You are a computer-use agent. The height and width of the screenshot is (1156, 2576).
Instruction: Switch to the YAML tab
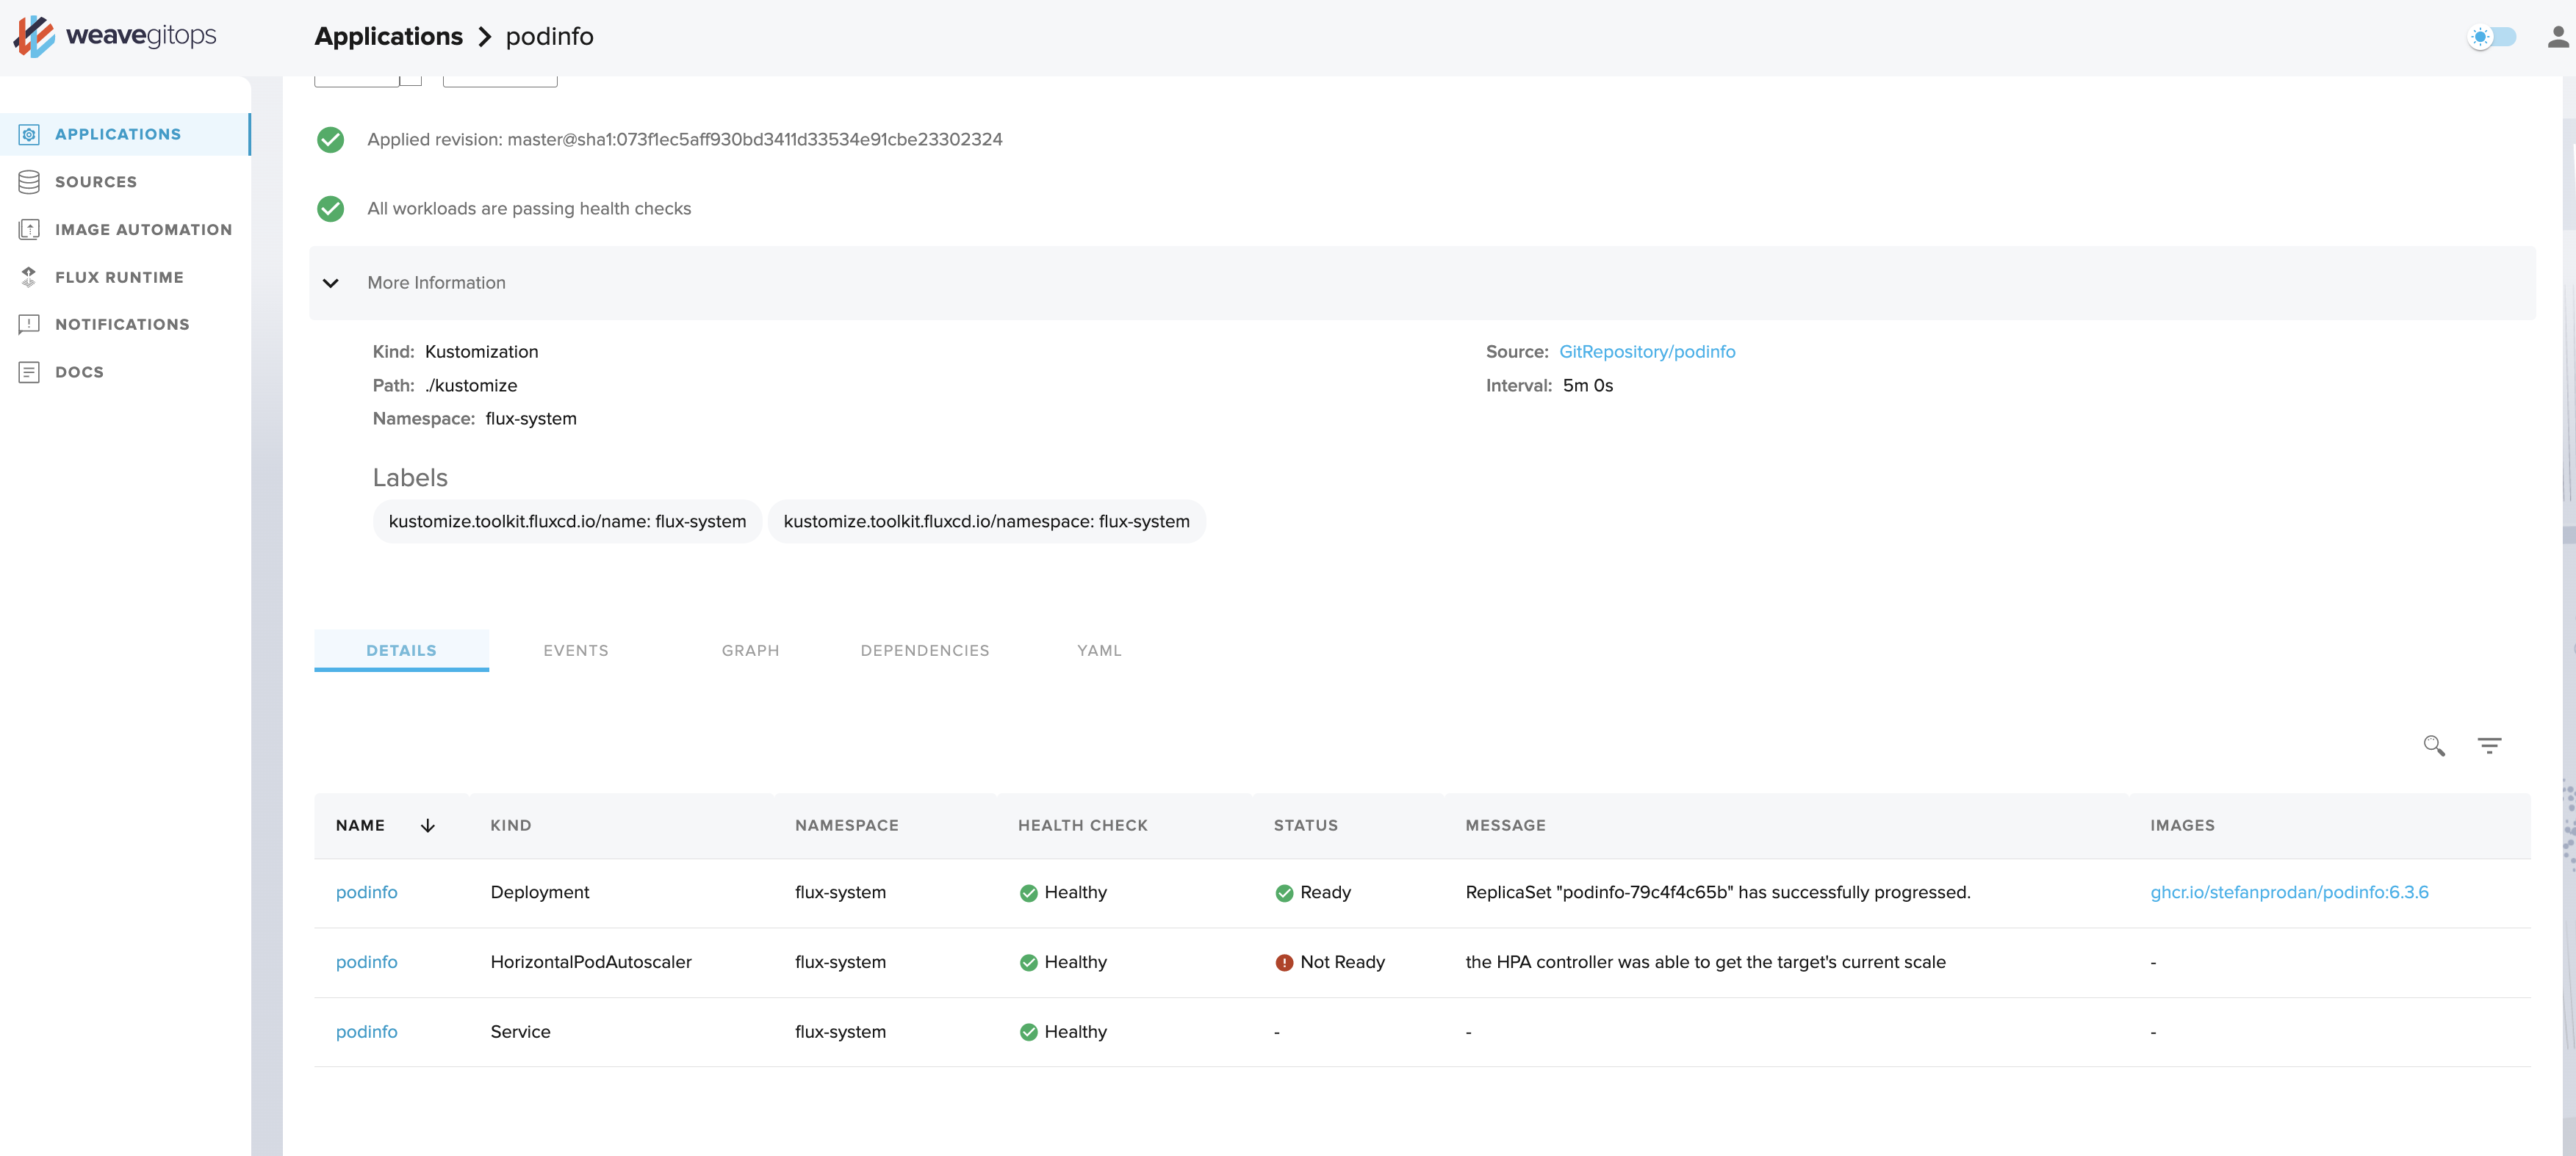[1099, 650]
